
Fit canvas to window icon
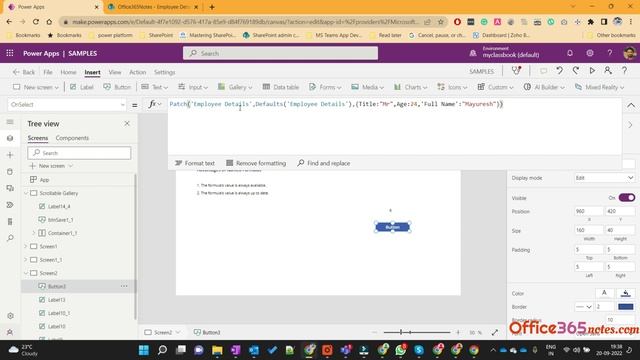495,332
